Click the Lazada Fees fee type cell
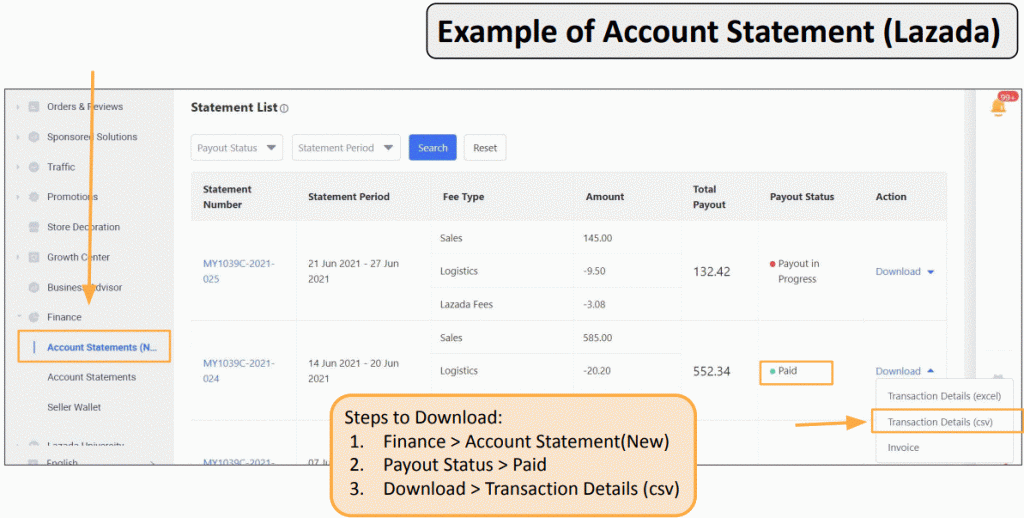Image resolution: width=1024 pixels, height=518 pixels. coord(466,304)
